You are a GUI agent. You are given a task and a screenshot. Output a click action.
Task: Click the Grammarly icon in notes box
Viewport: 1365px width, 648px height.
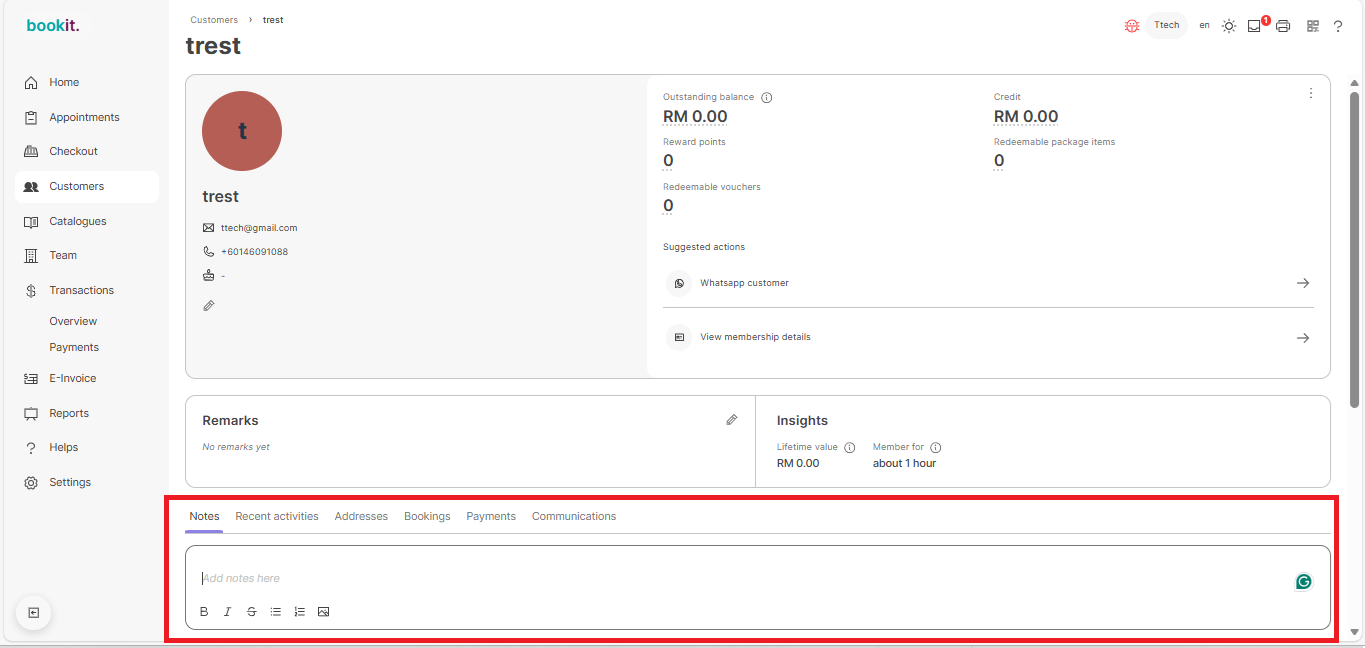tap(1303, 582)
